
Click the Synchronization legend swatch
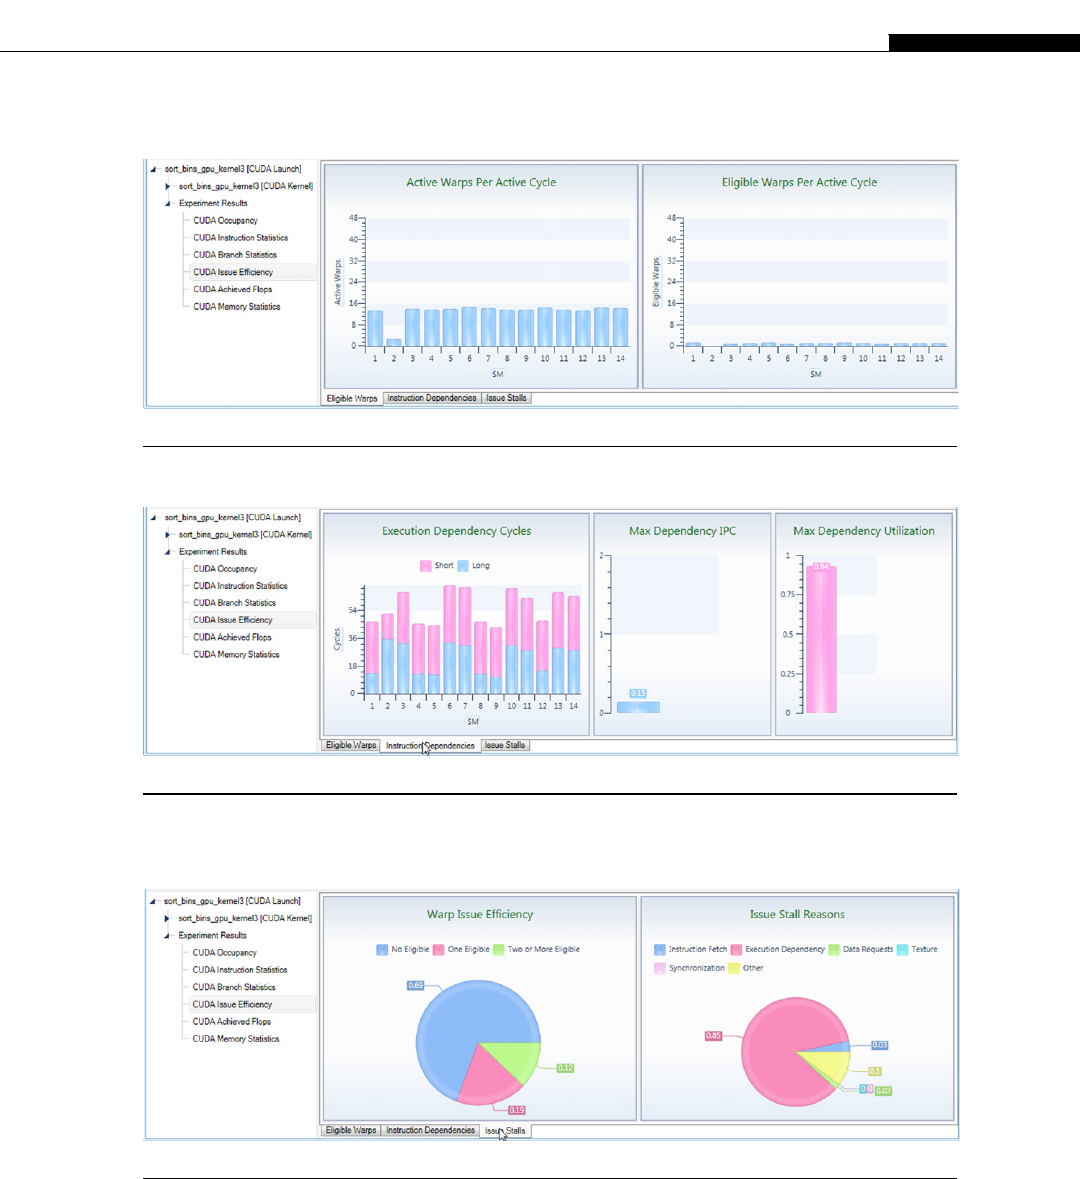(x=660, y=968)
